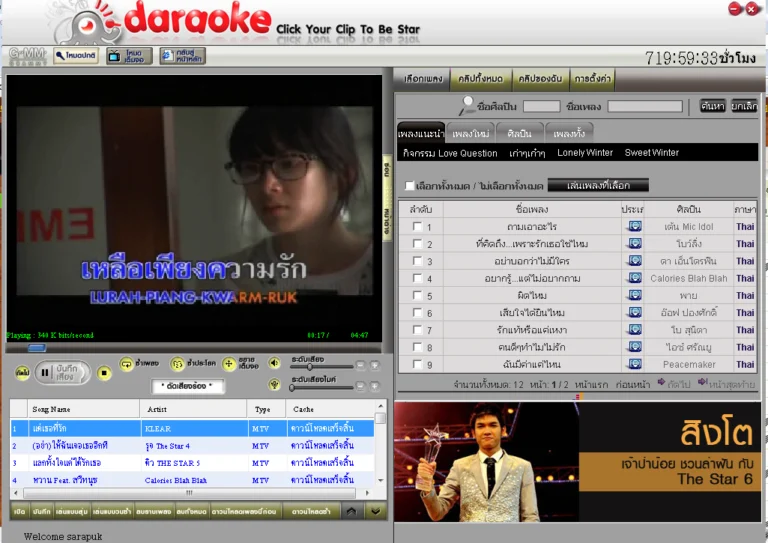Click the เล่นแบบสุ่ม shuffle play button
This screenshot has width=768, height=543.
click(x=72, y=511)
